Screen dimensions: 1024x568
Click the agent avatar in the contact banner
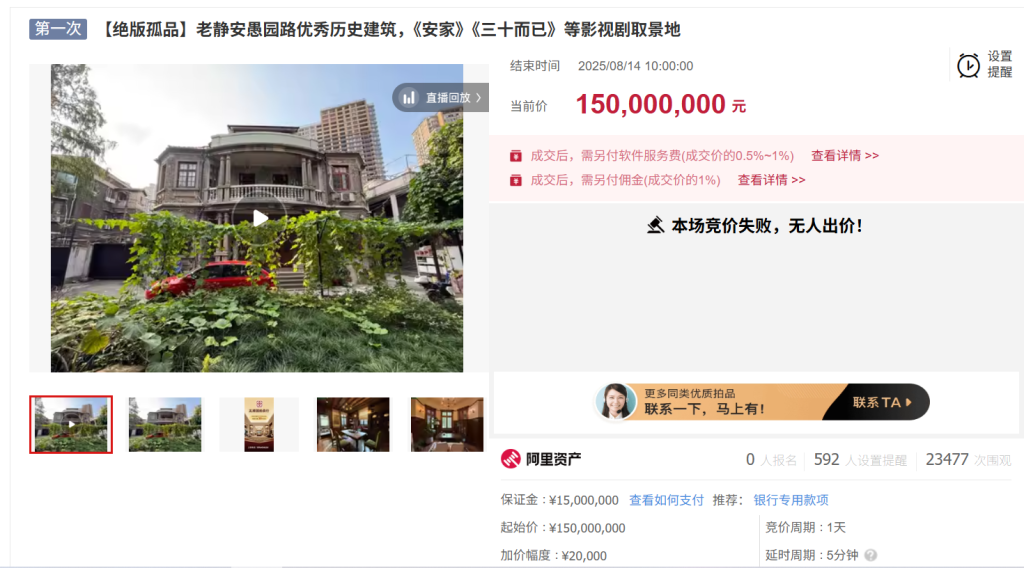[615, 402]
